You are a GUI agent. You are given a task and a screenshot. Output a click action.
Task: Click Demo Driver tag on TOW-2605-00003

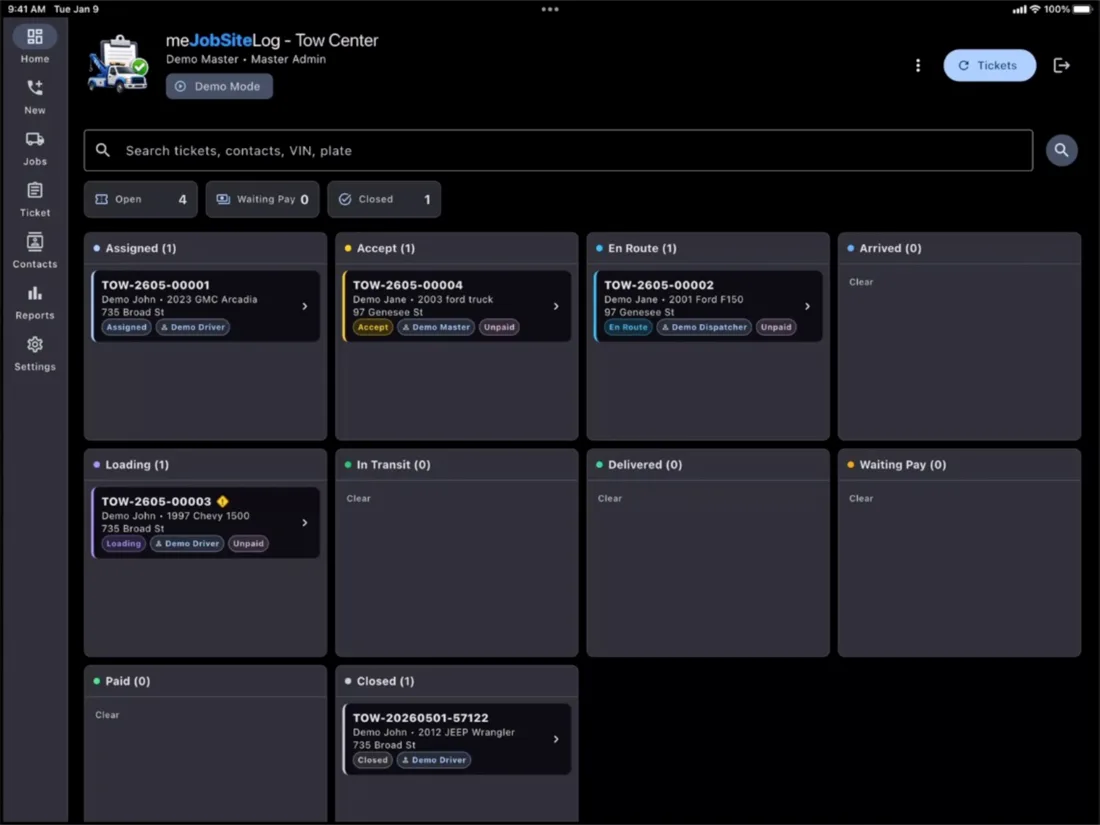187,544
